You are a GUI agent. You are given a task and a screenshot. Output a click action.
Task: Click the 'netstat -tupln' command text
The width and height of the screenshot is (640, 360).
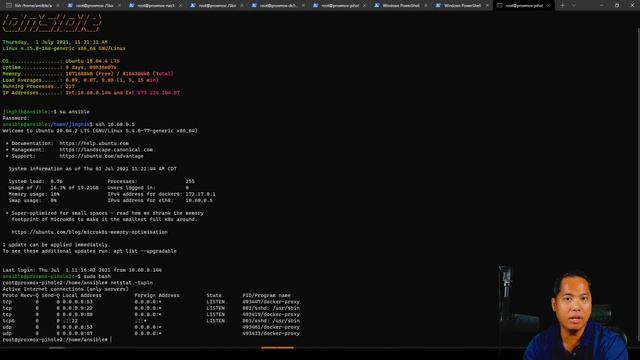tap(131, 283)
